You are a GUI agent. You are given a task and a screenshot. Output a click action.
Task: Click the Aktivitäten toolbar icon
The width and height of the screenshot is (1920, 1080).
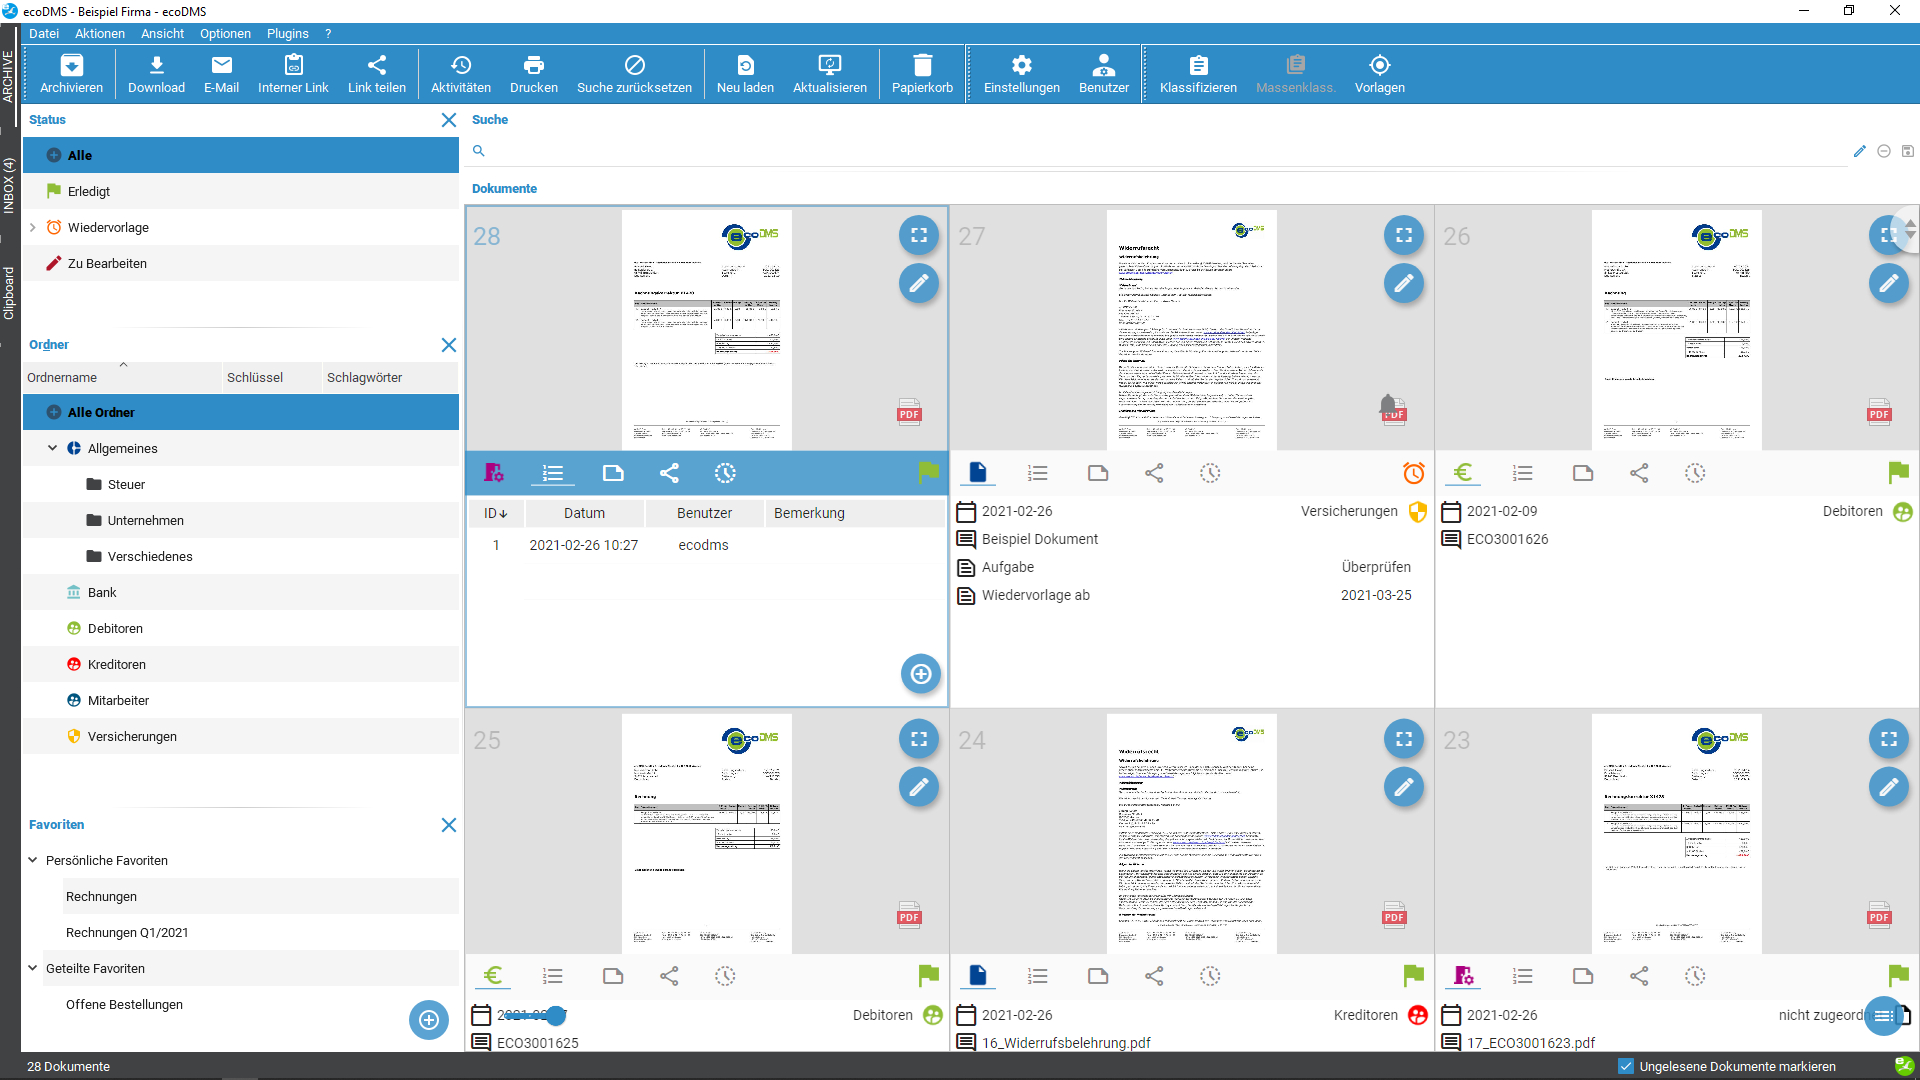point(460,73)
